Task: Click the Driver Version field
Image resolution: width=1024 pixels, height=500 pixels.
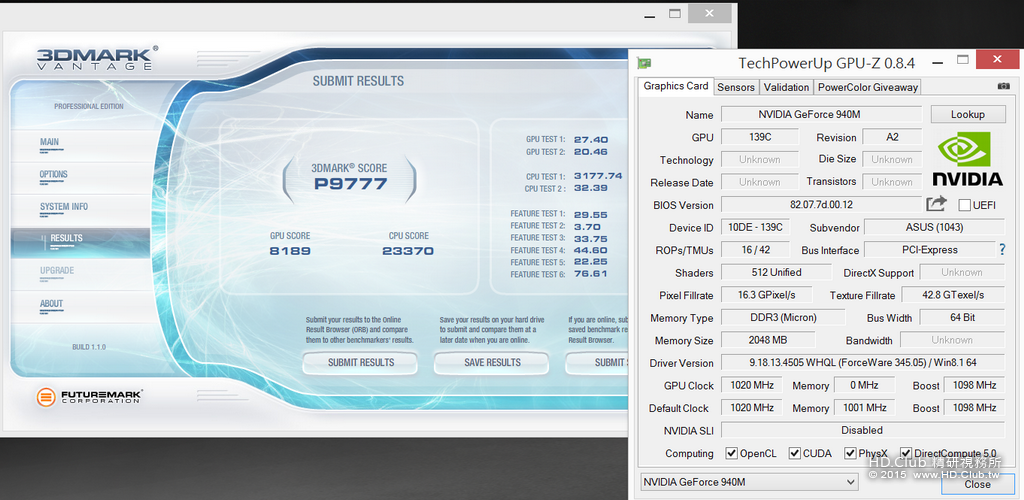Action: pos(863,362)
